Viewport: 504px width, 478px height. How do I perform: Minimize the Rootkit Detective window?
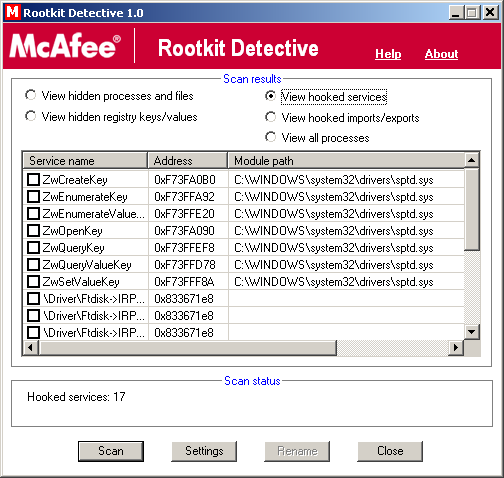point(455,13)
